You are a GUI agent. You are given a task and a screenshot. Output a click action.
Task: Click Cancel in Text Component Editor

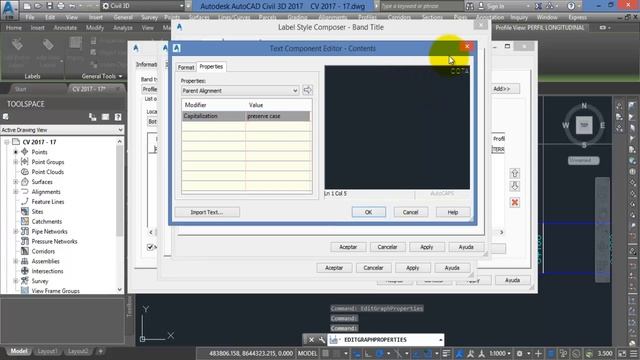point(410,212)
